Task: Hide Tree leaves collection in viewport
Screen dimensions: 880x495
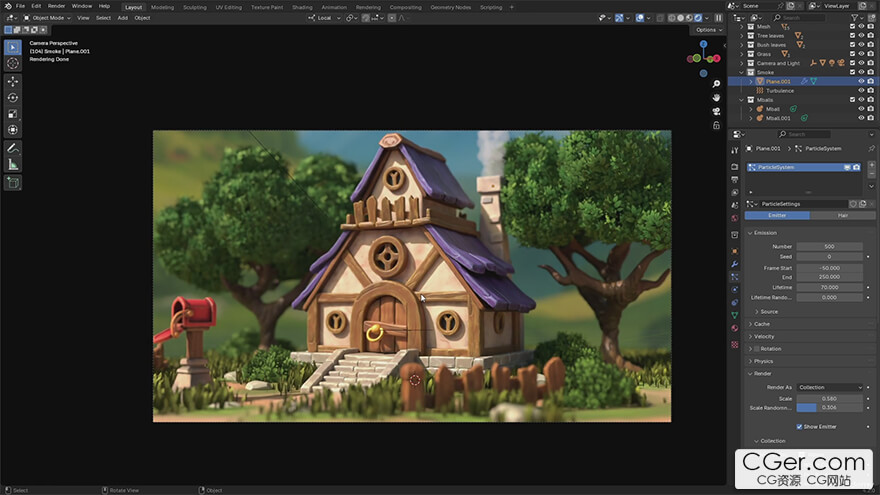Action: point(861,35)
